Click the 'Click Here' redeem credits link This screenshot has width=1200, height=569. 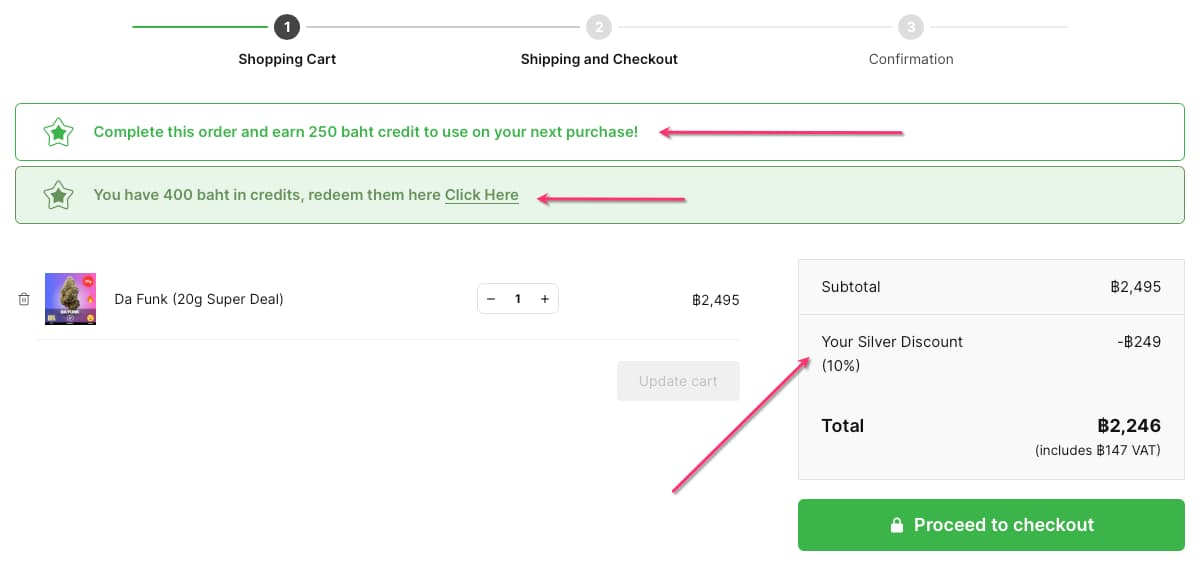tap(481, 195)
